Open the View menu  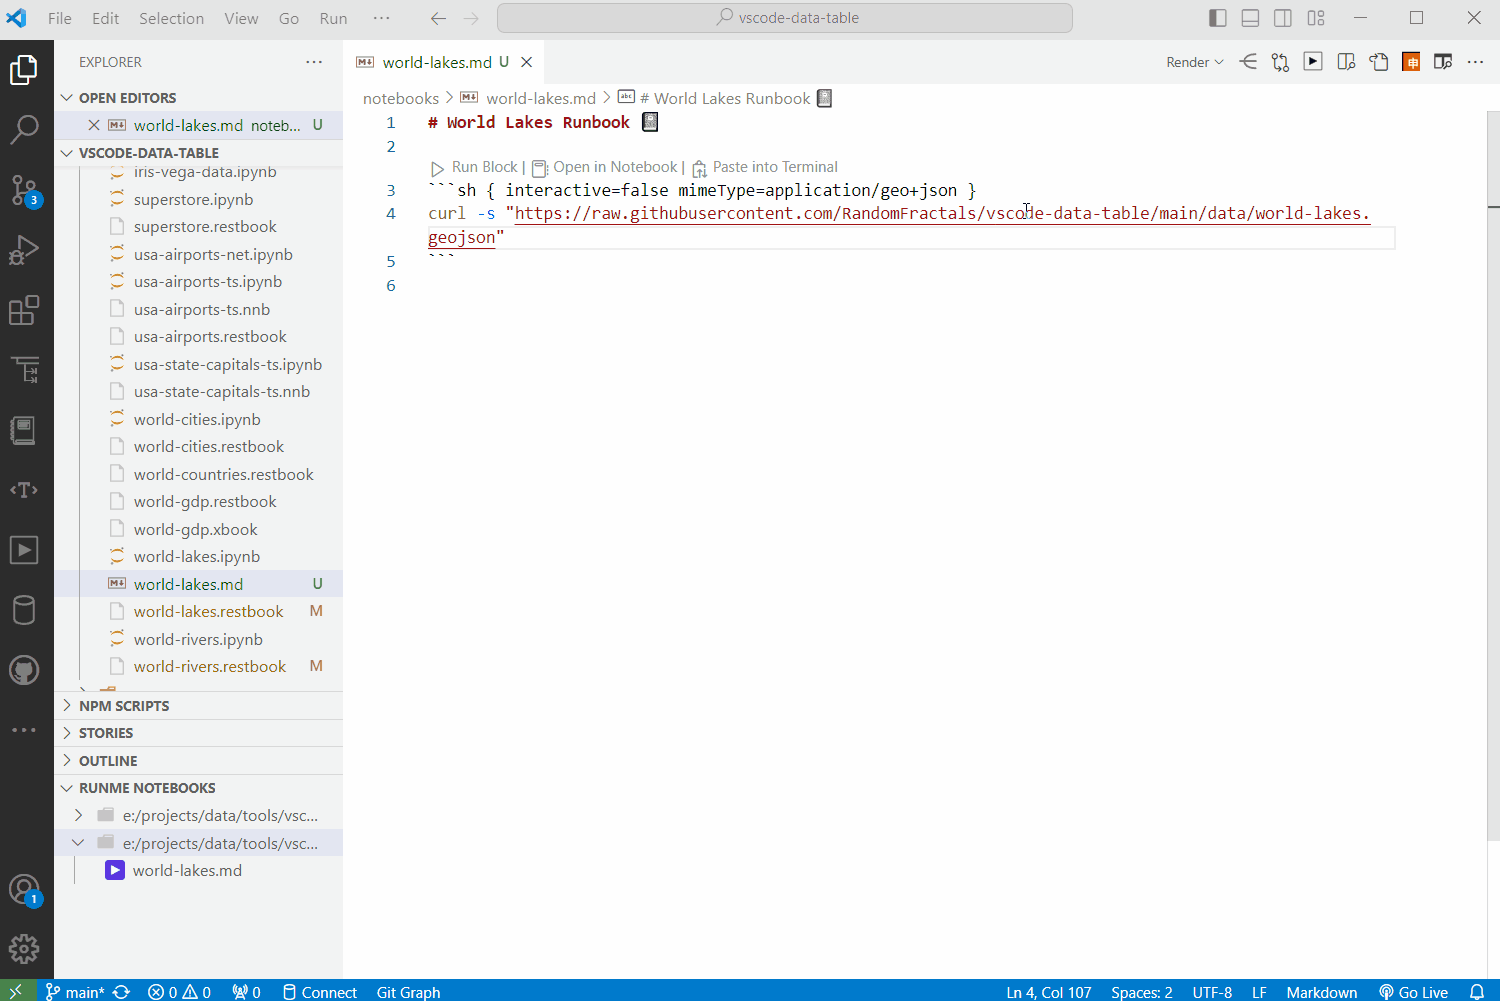click(241, 18)
